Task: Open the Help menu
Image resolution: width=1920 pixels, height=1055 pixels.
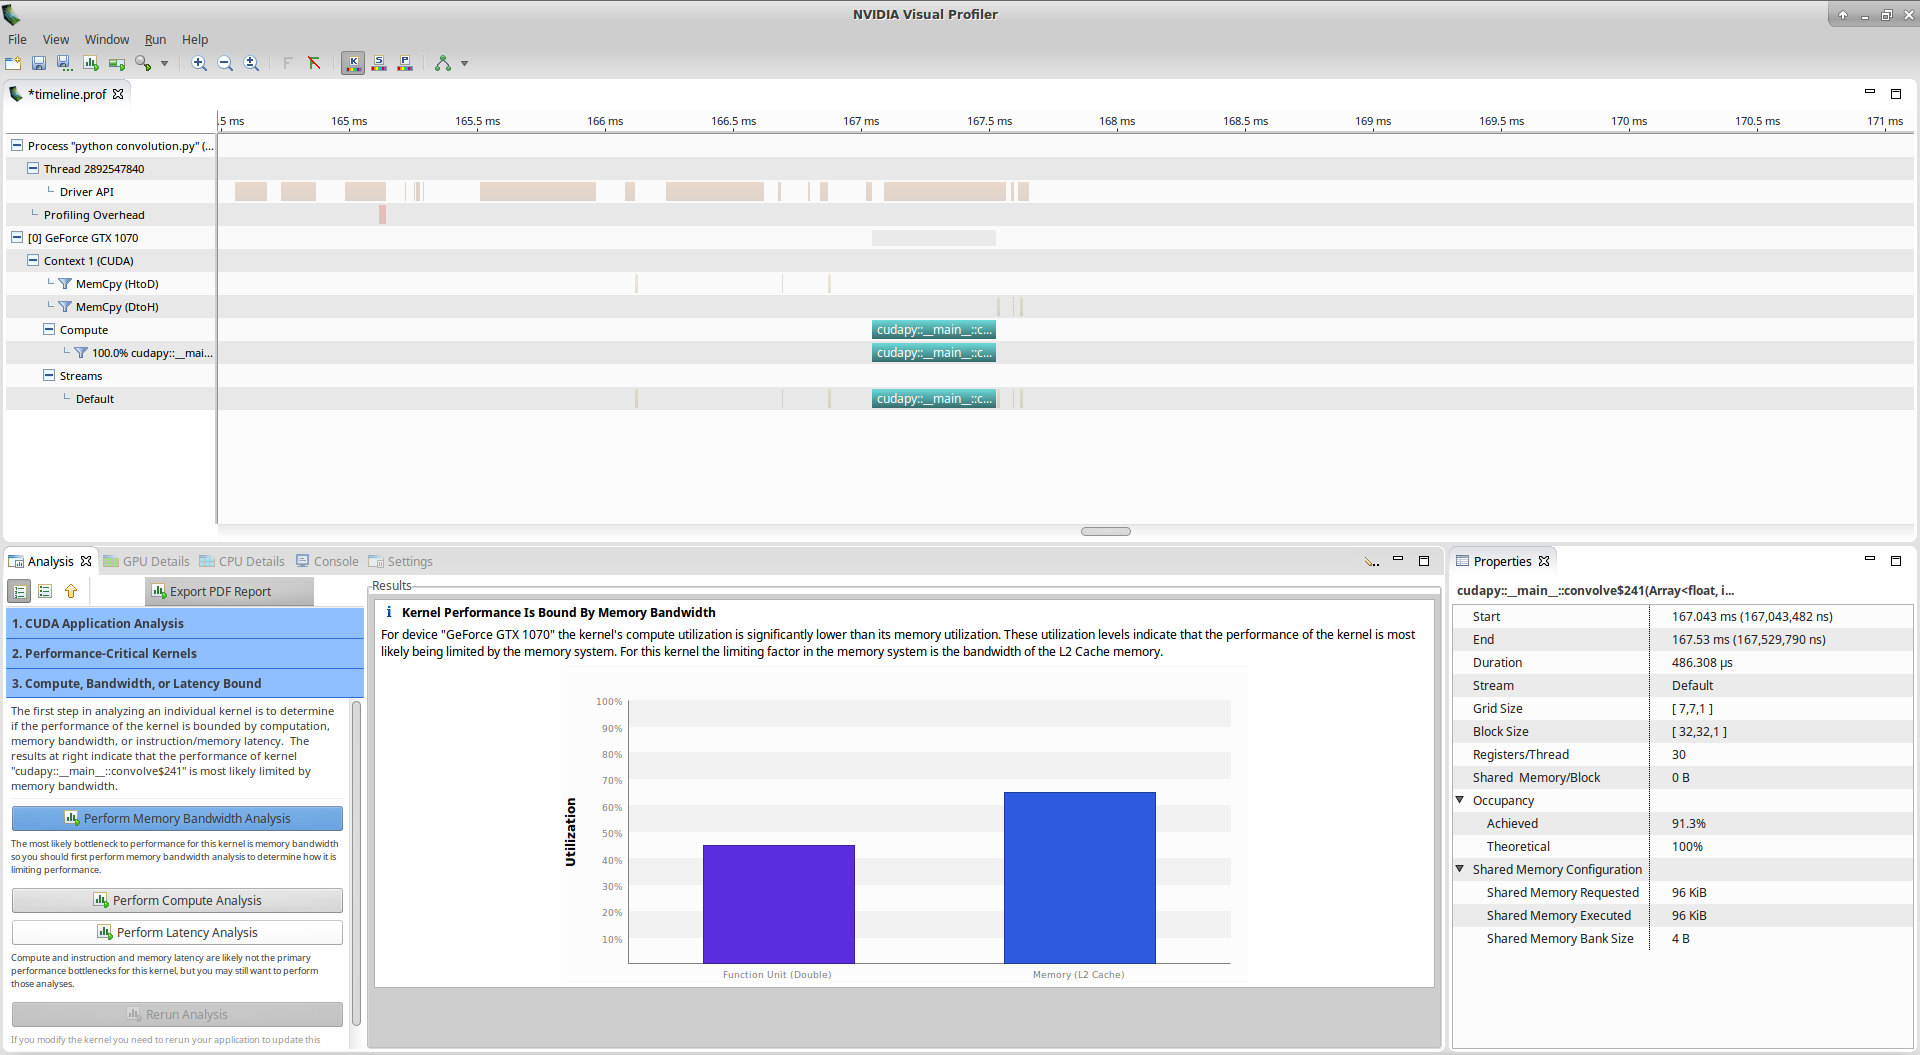Action: (x=195, y=39)
